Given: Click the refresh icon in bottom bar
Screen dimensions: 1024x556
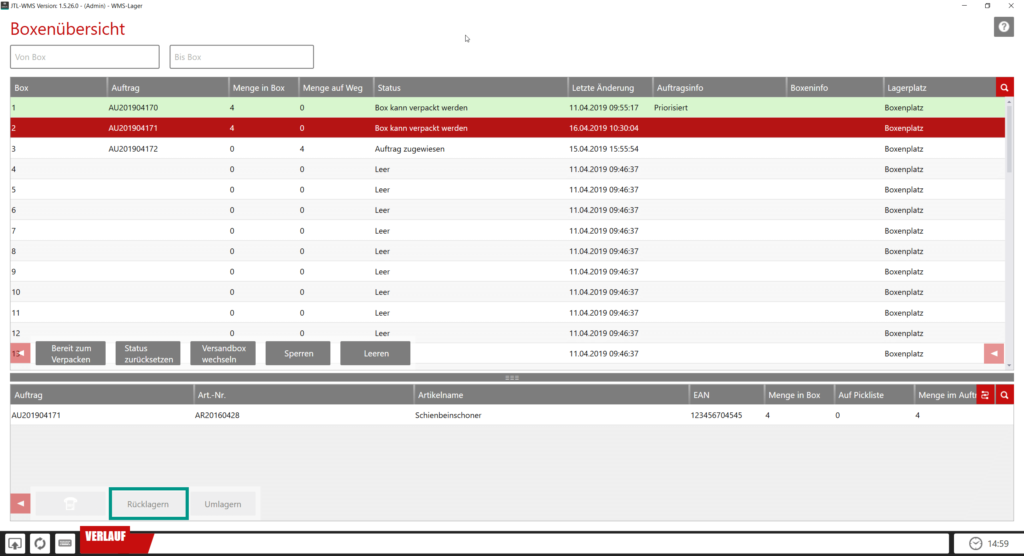Looking at the screenshot, I should tap(40, 543).
